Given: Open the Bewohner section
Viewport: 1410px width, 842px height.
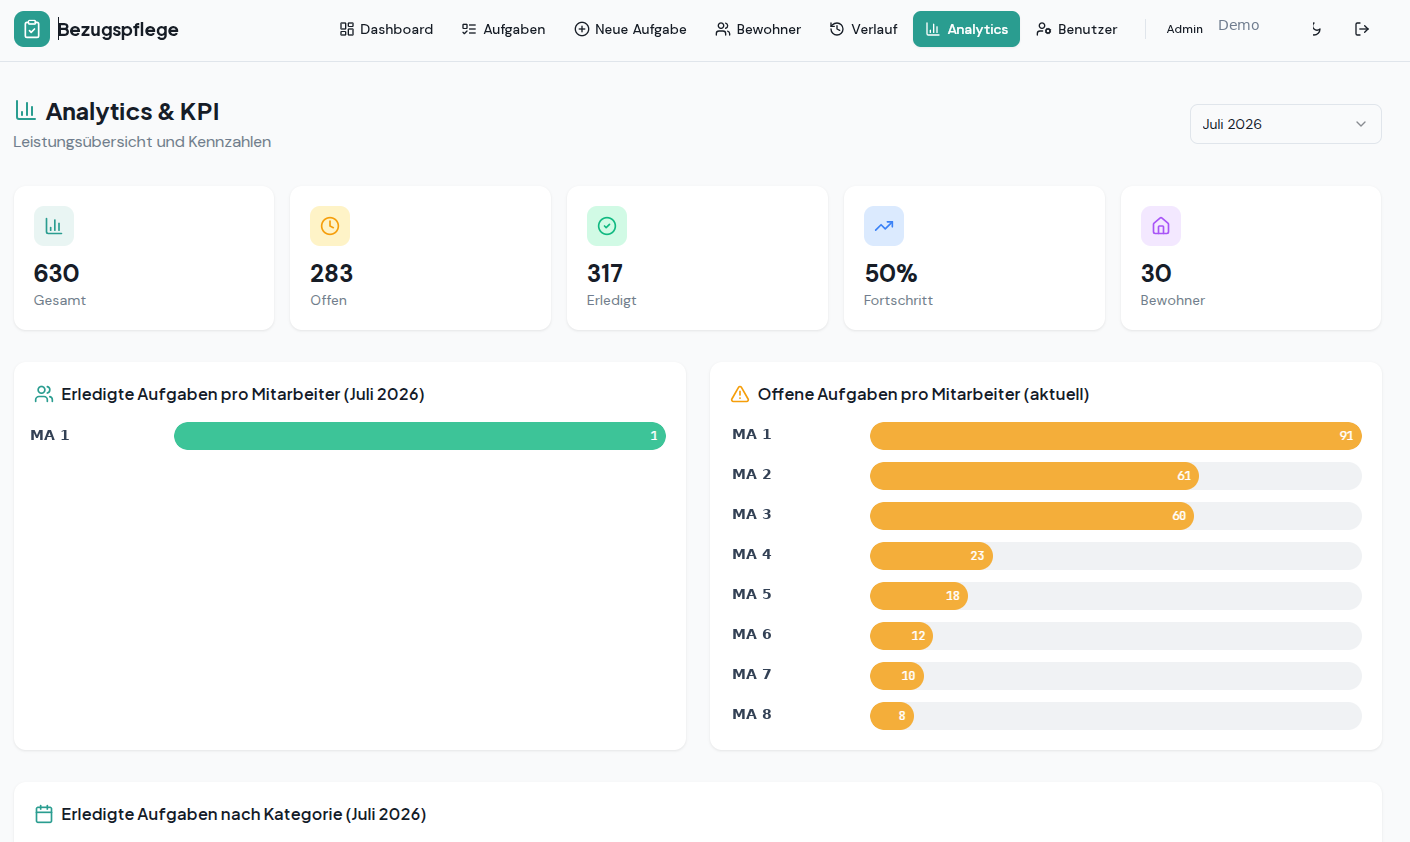Looking at the screenshot, I should click(x=758, y=29).
